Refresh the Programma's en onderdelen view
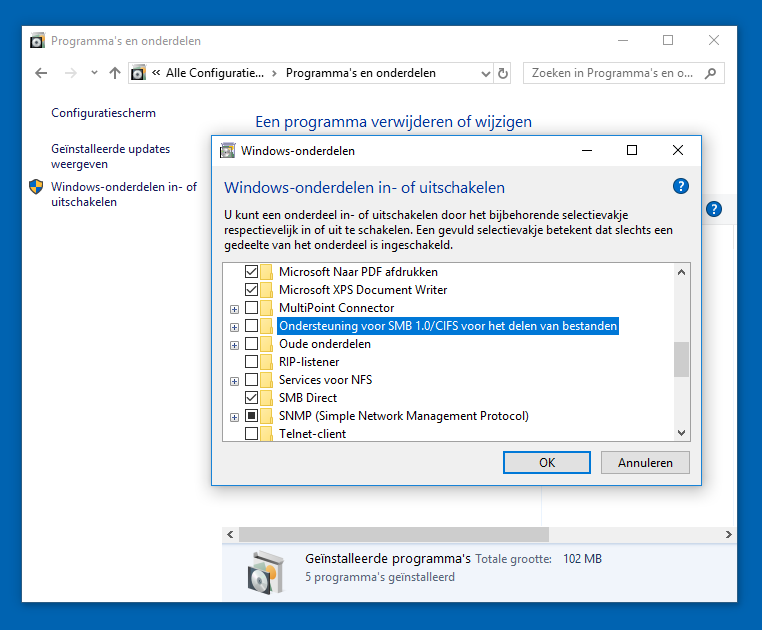This screenshot has width=762, height=630. 502,73
